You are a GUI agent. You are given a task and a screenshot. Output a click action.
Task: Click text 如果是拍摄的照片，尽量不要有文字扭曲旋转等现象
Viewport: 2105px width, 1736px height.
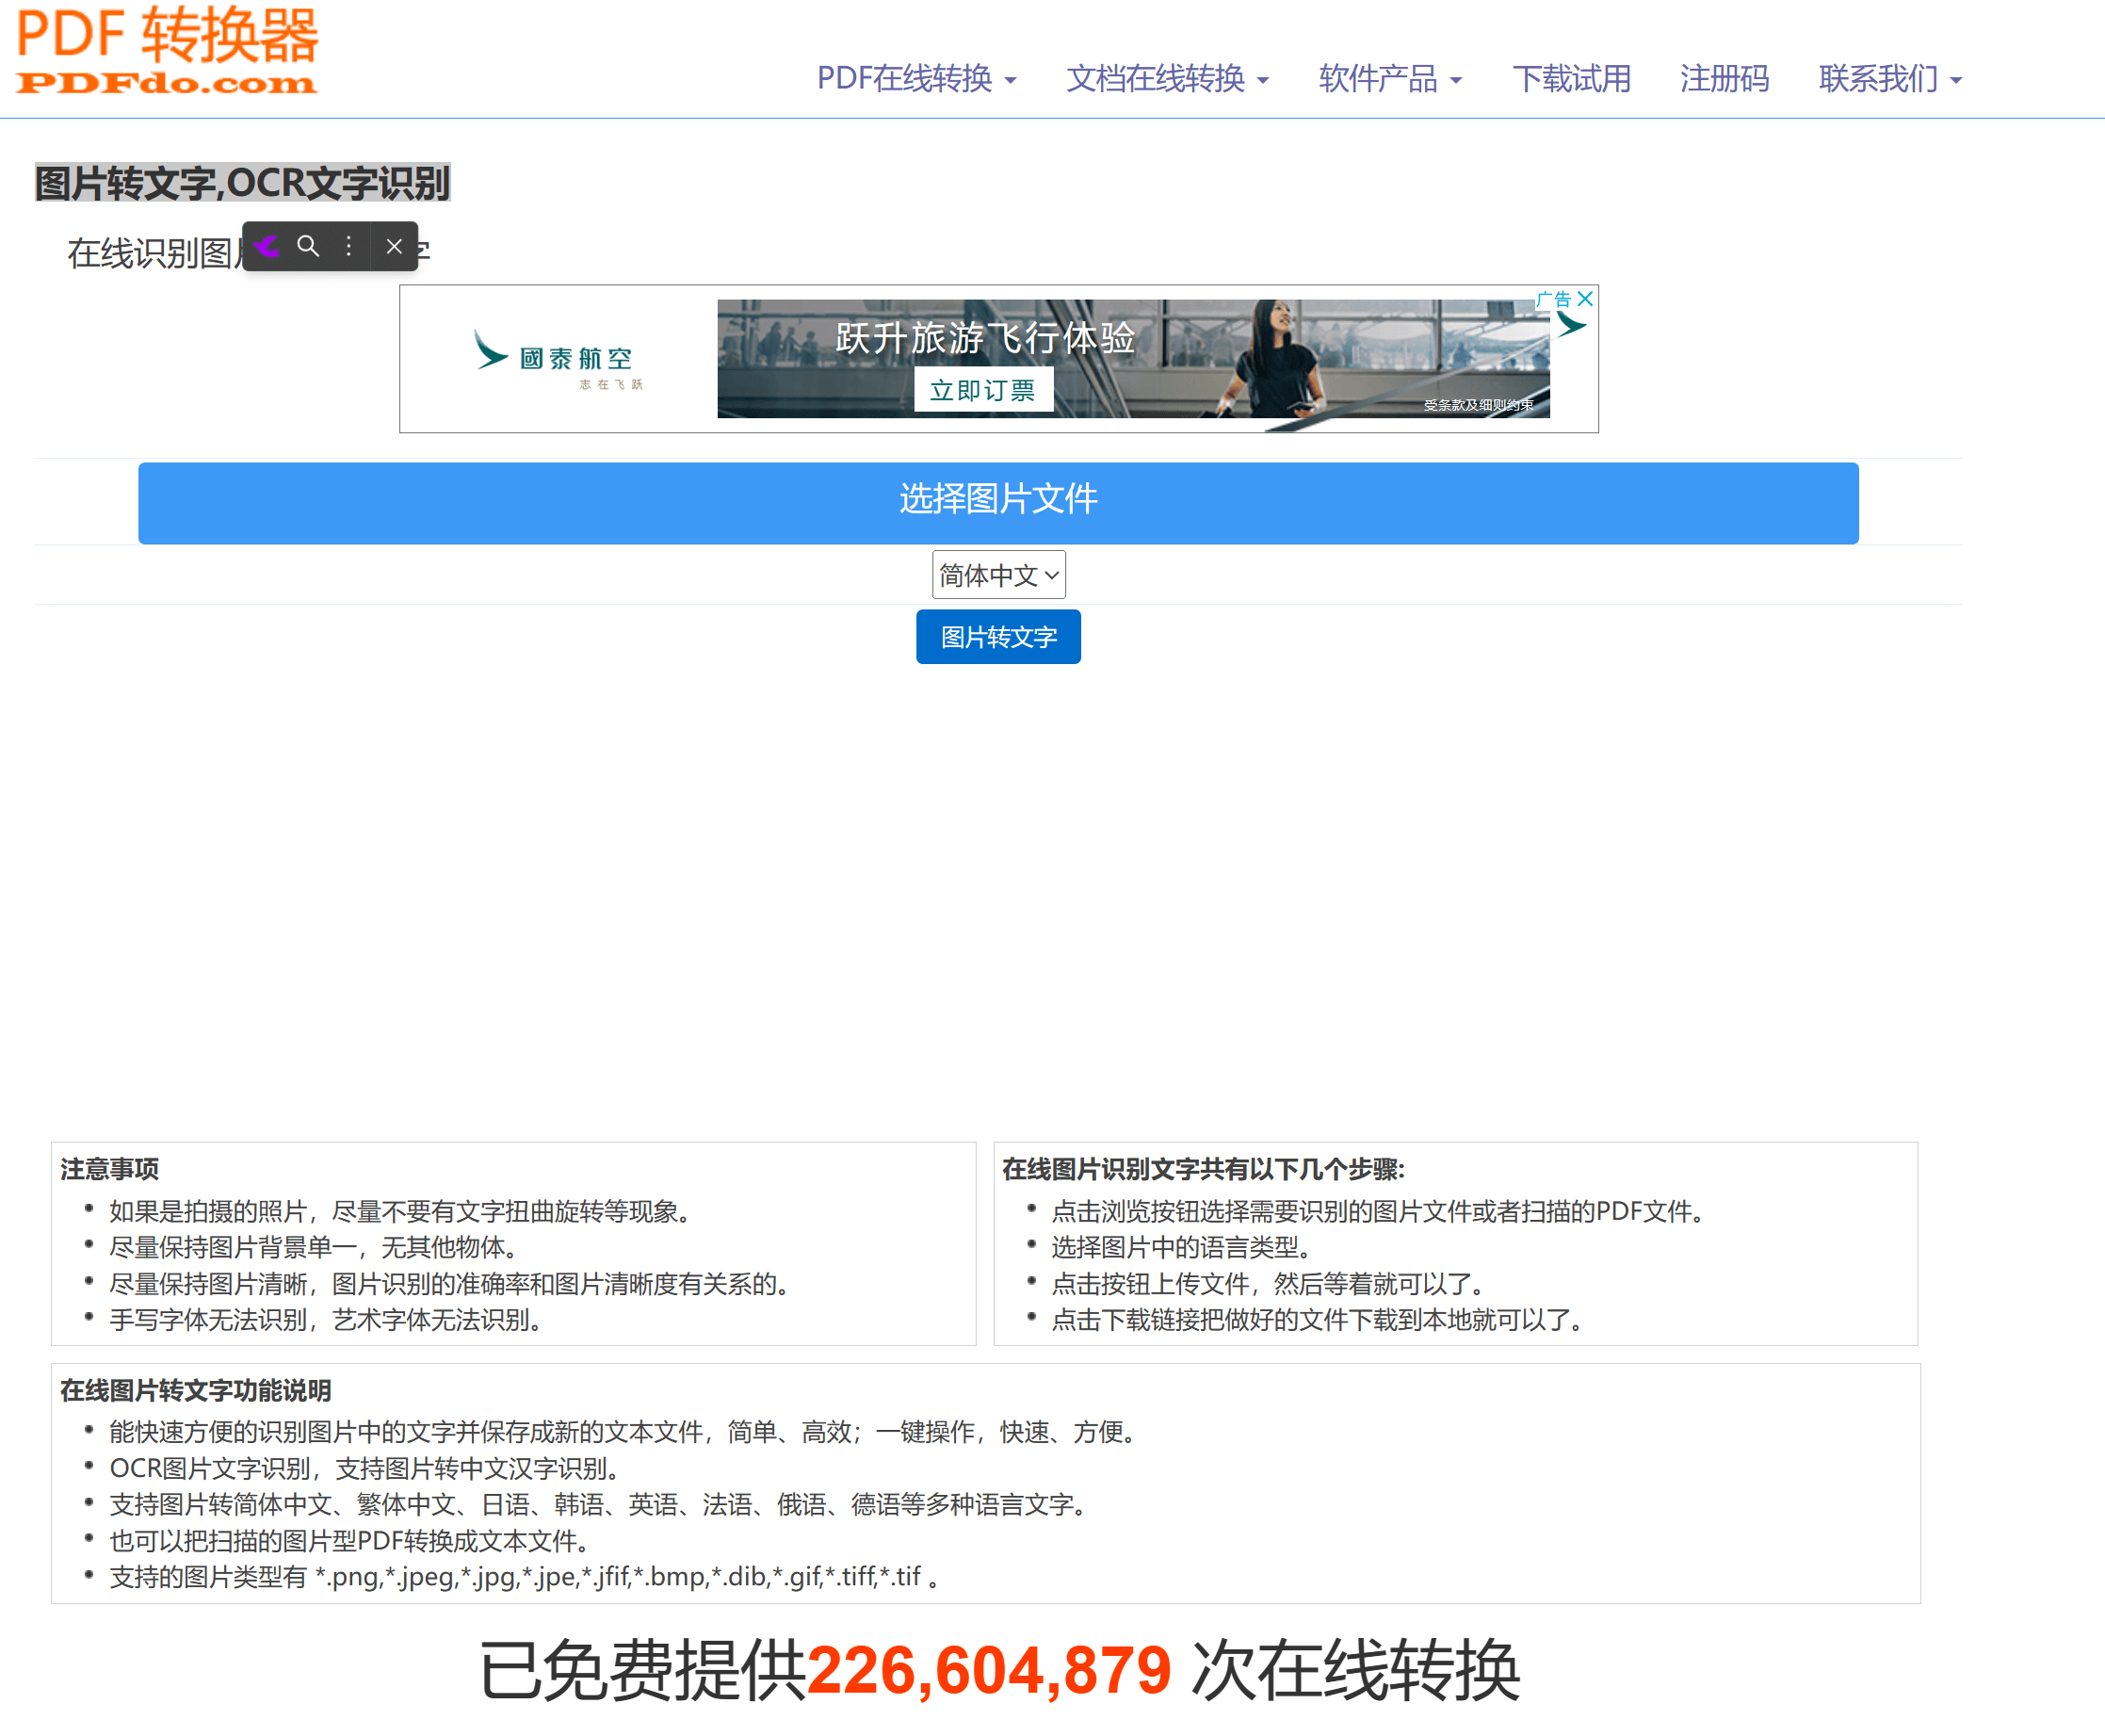point(400,1211)
